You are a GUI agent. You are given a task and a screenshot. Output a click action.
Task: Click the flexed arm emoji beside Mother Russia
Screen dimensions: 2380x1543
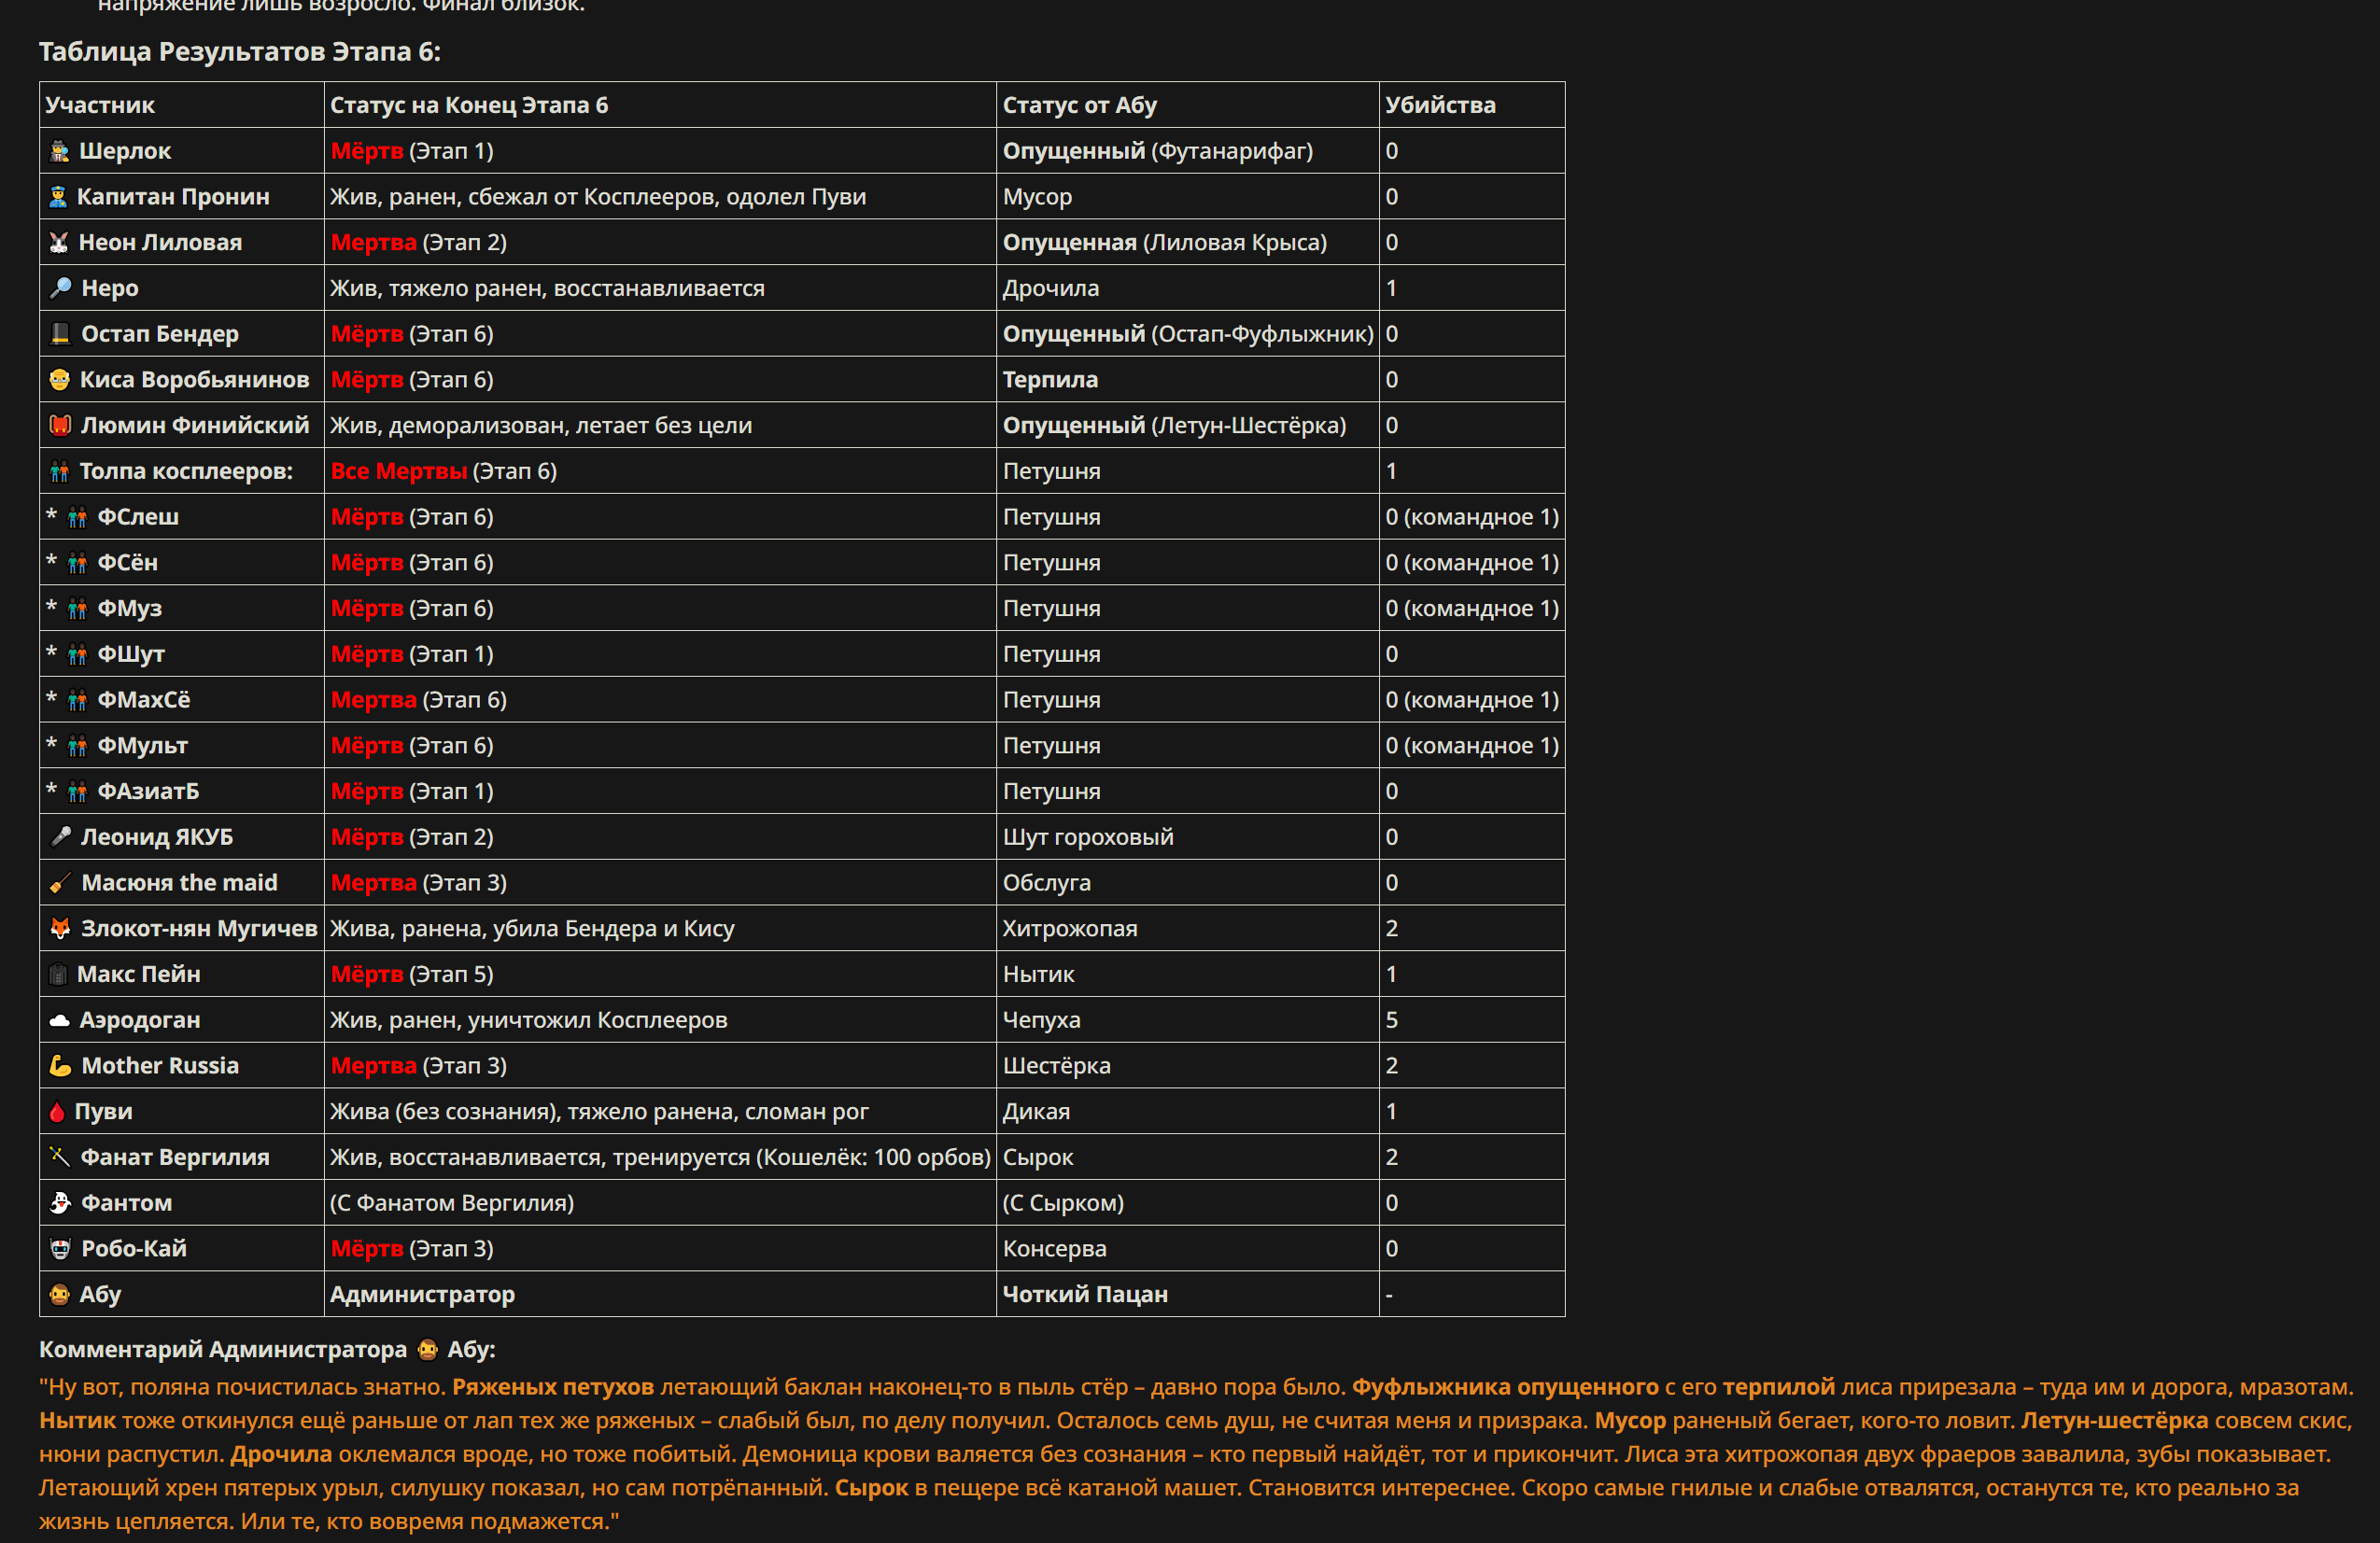61,1066
